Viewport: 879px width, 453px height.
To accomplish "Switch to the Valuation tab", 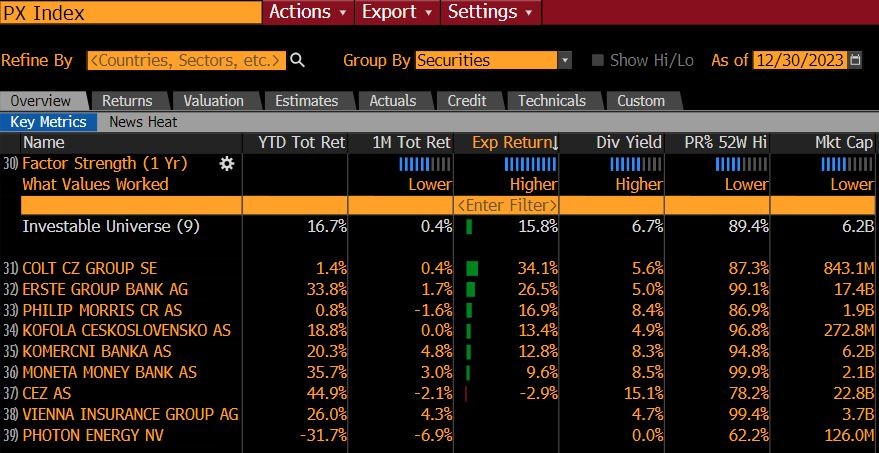I will click(214, 101).
